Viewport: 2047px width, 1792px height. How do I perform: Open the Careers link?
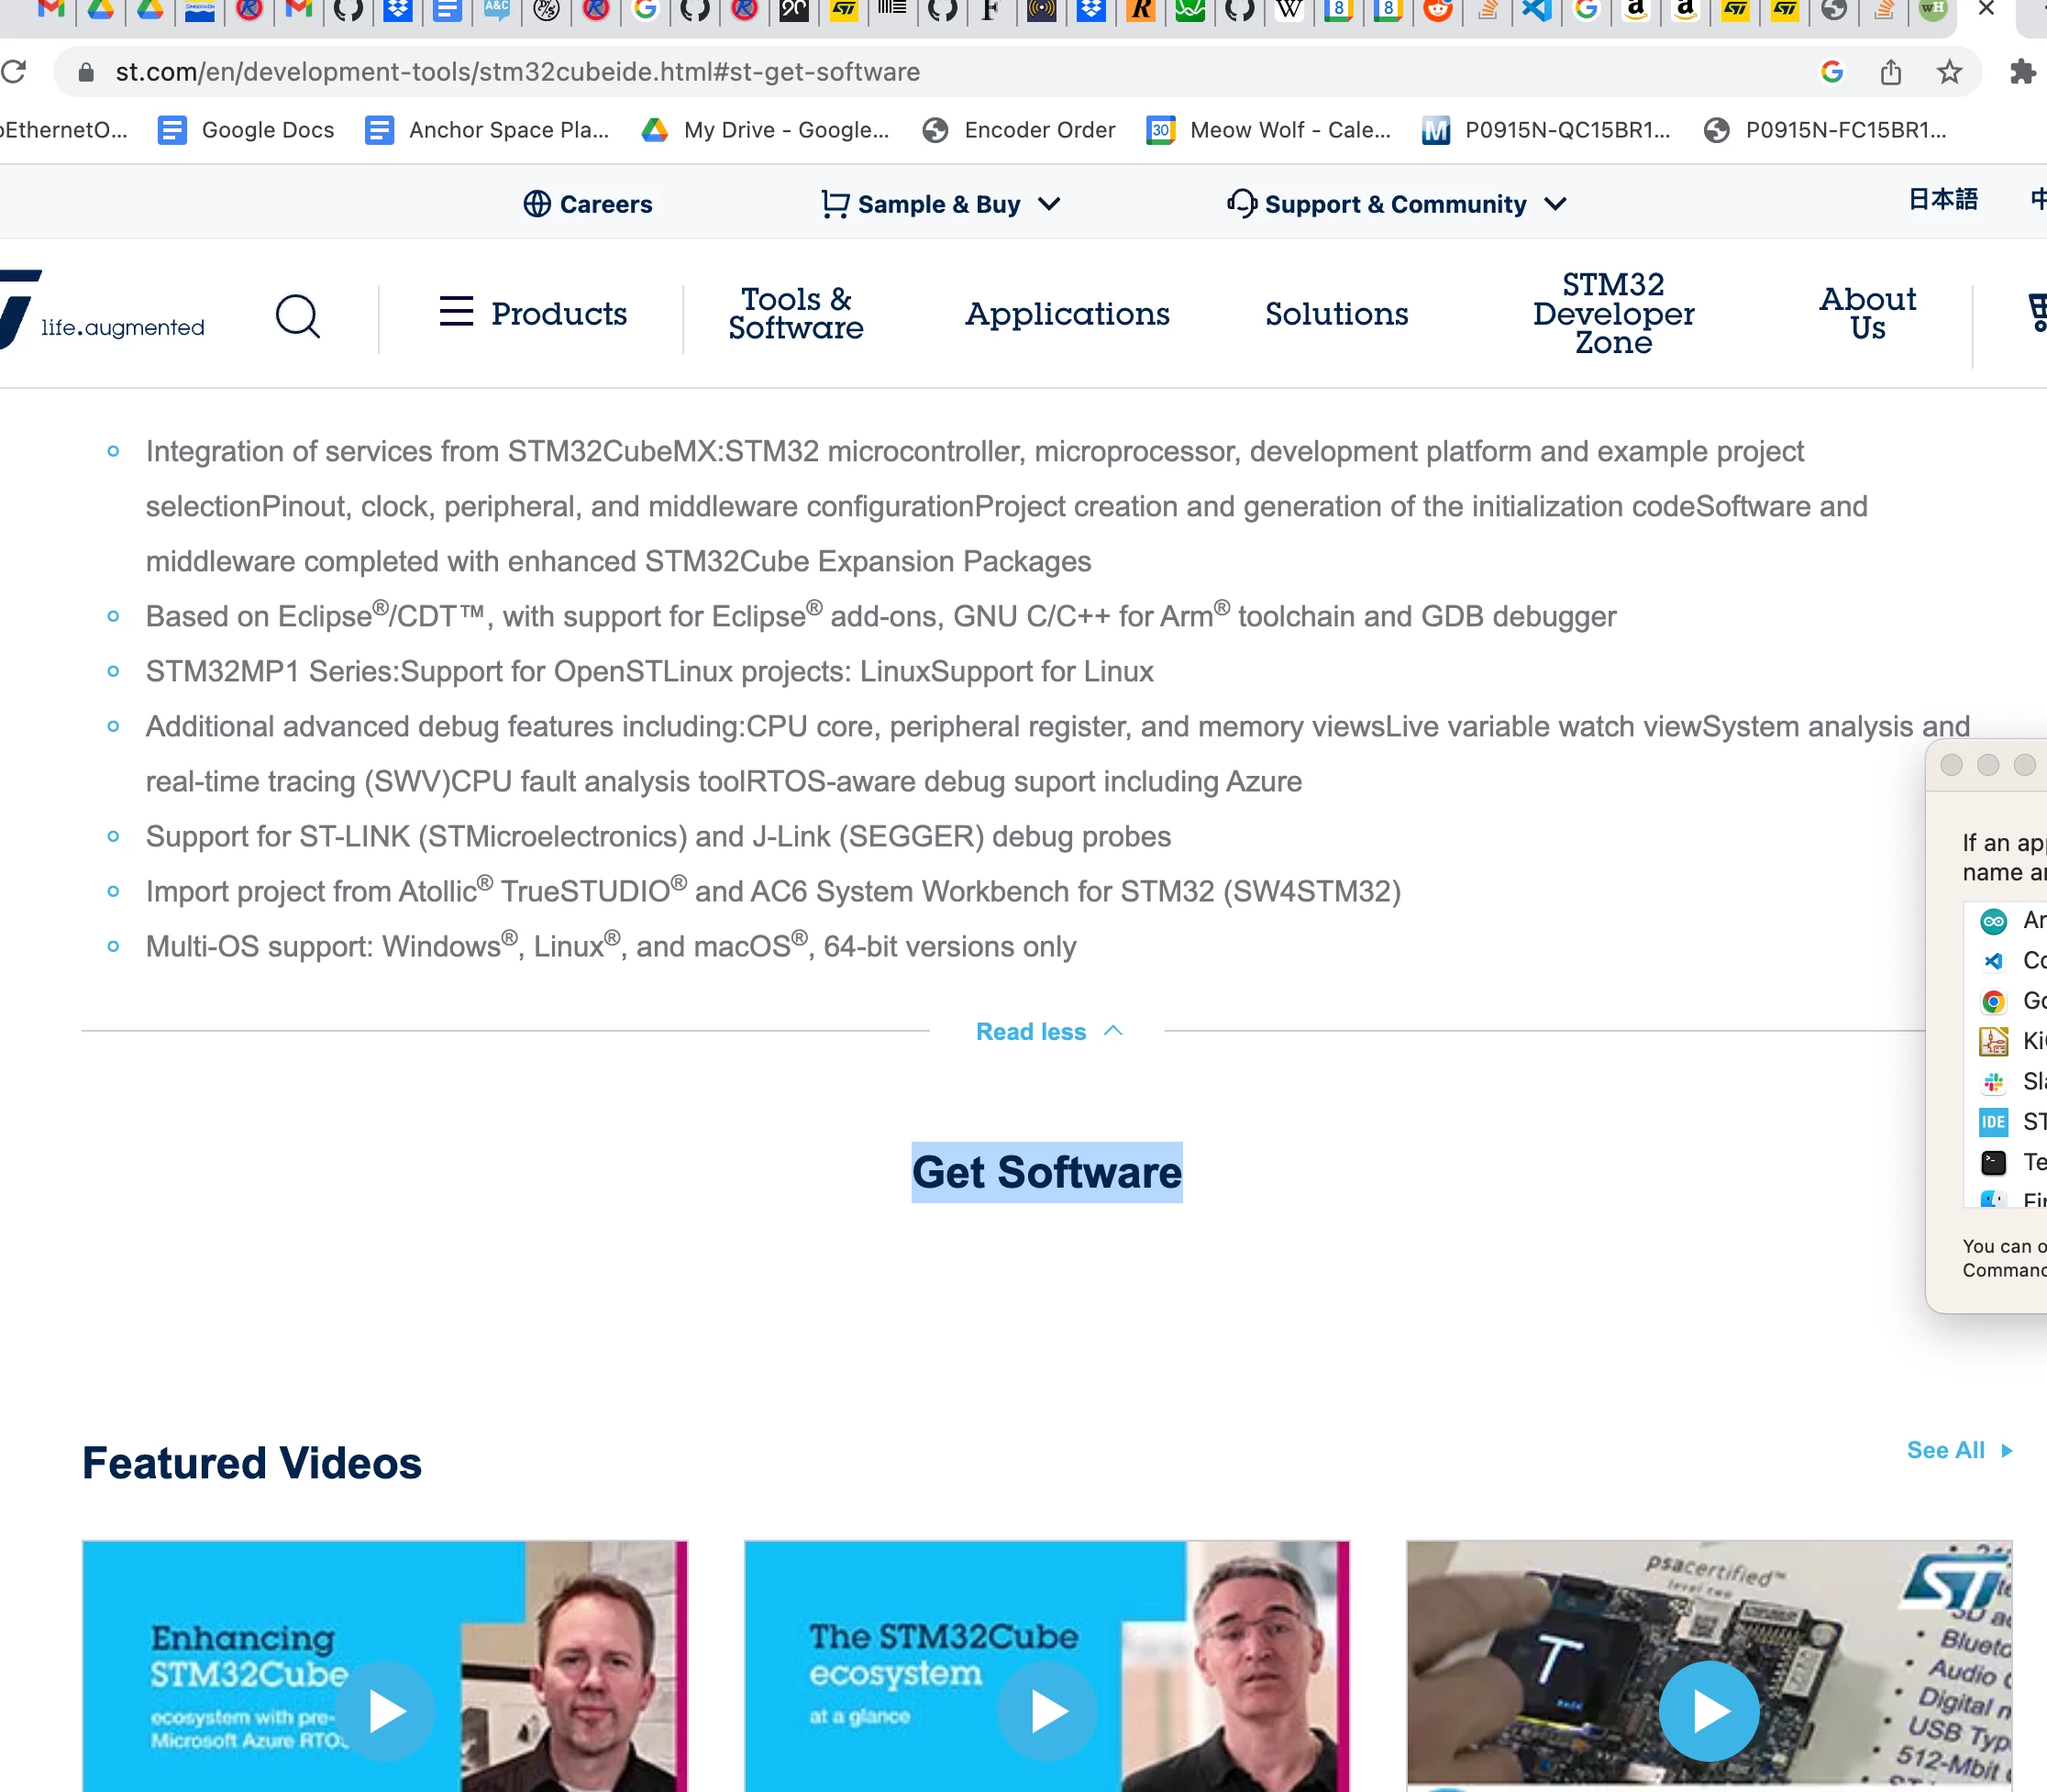pyautogui.click(x=587, y=204)
